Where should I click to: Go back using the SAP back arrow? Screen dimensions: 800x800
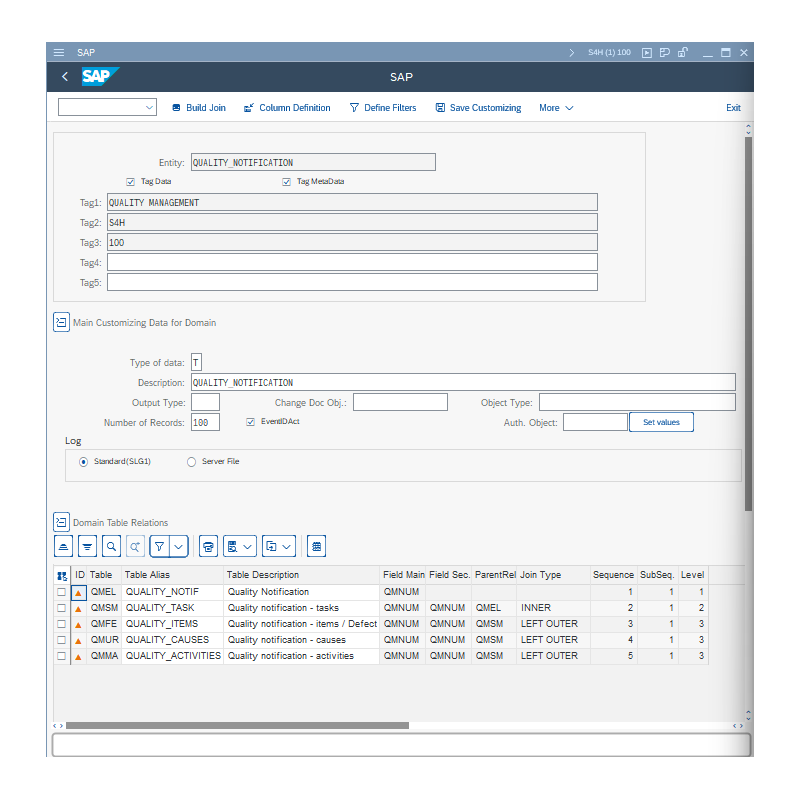(65, 77)
